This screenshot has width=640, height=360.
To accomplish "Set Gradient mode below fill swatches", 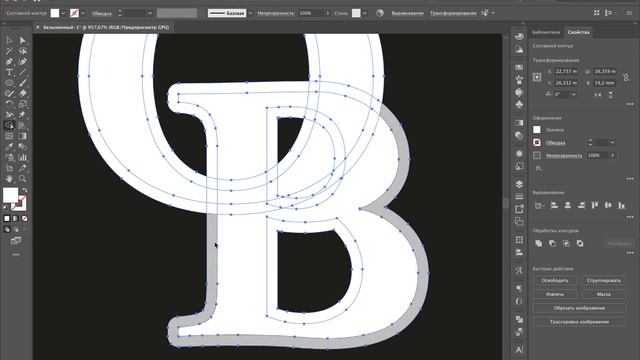I will [16, 219].
